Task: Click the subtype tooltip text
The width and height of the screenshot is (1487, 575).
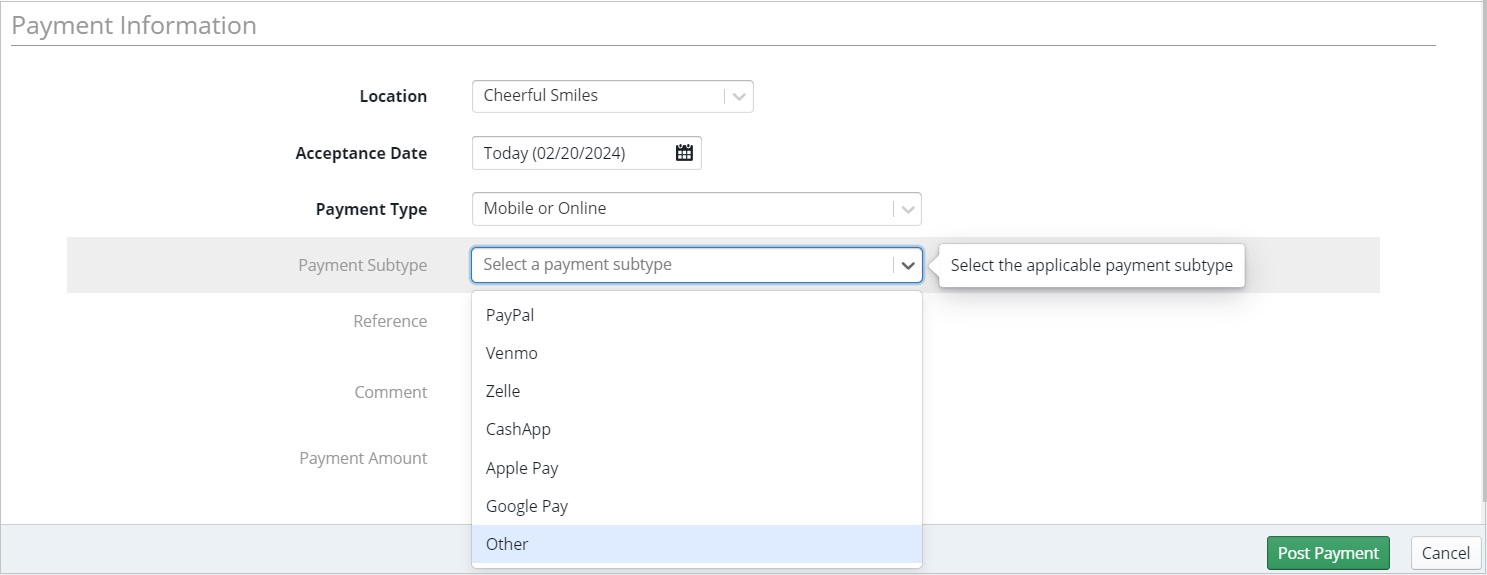Action: click(1091, 266)
